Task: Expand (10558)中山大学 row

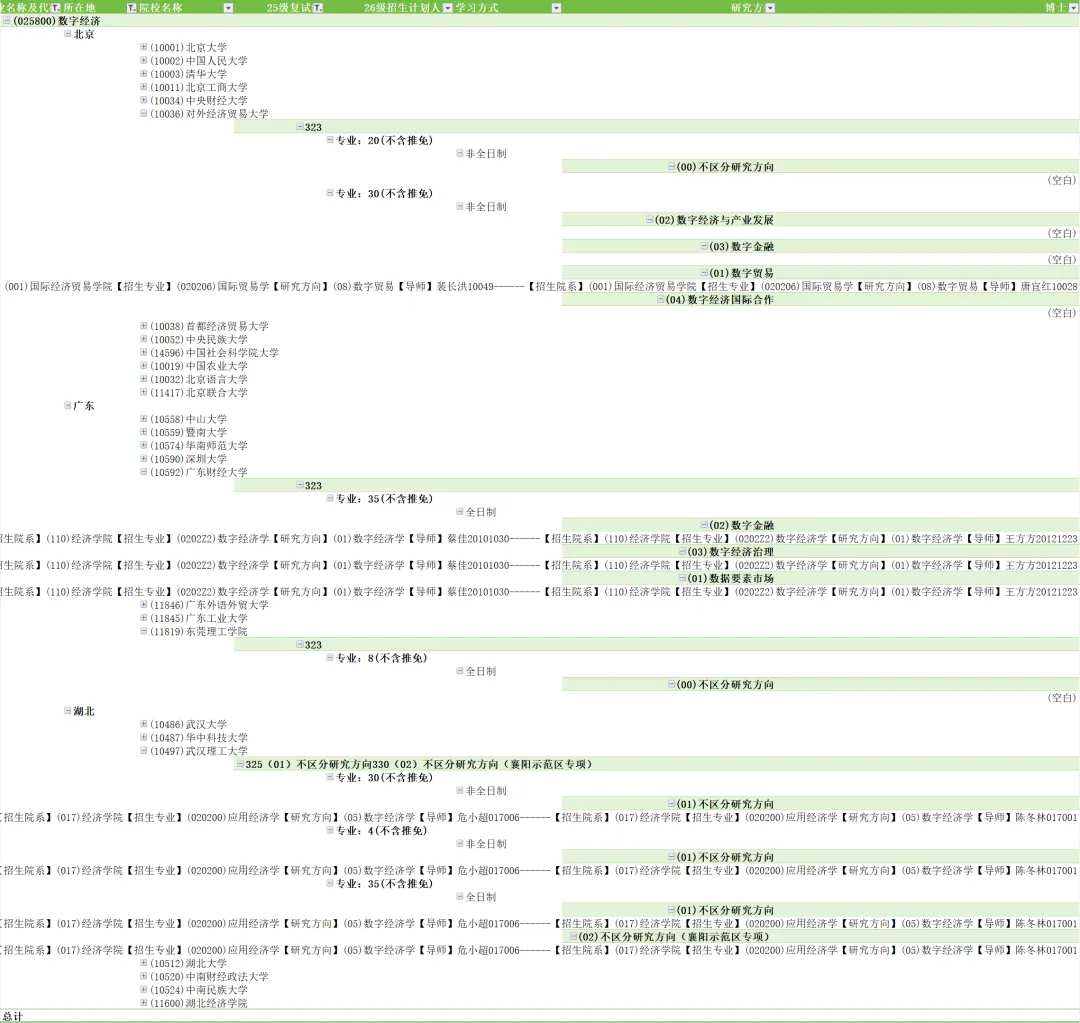Action: 143,418
